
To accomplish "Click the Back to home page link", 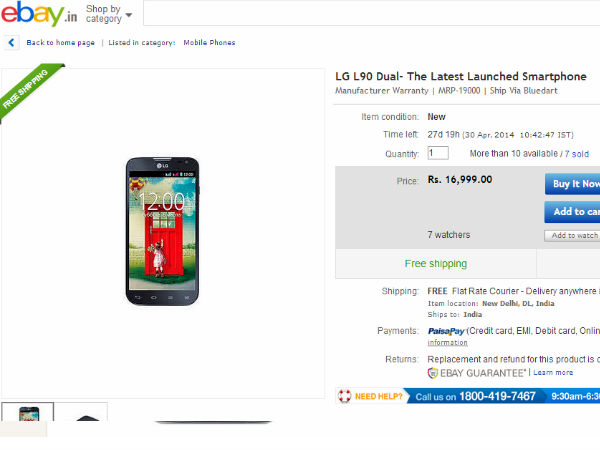I will [60, 43].
